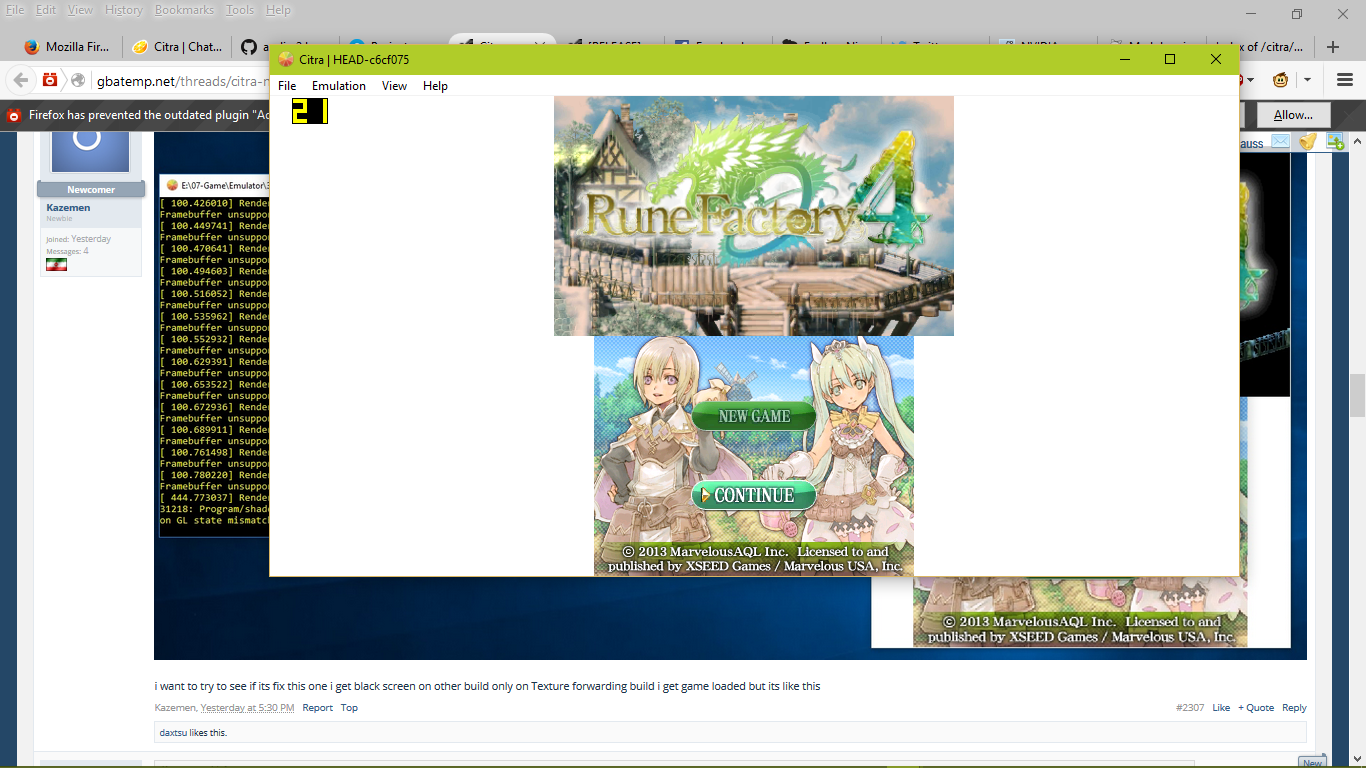
Task: Click the Firefox back arrow button
Action: (20, 80)
